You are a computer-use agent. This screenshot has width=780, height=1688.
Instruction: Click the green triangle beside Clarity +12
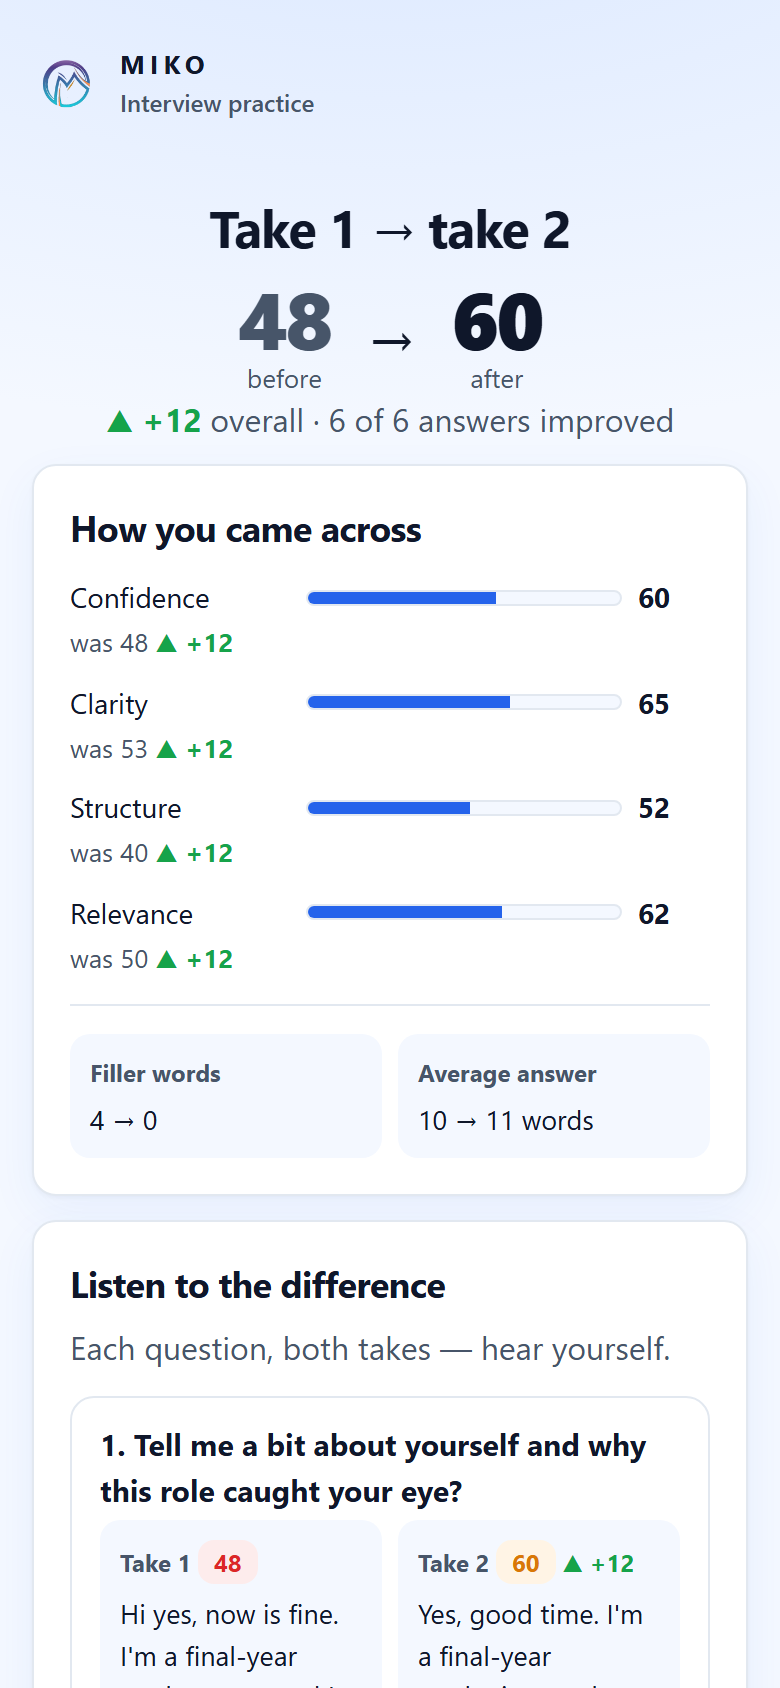point(167,749)
